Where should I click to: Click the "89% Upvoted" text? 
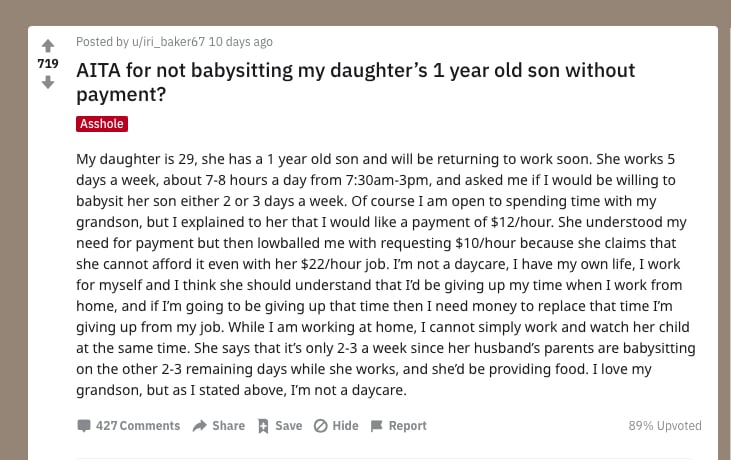665,425
